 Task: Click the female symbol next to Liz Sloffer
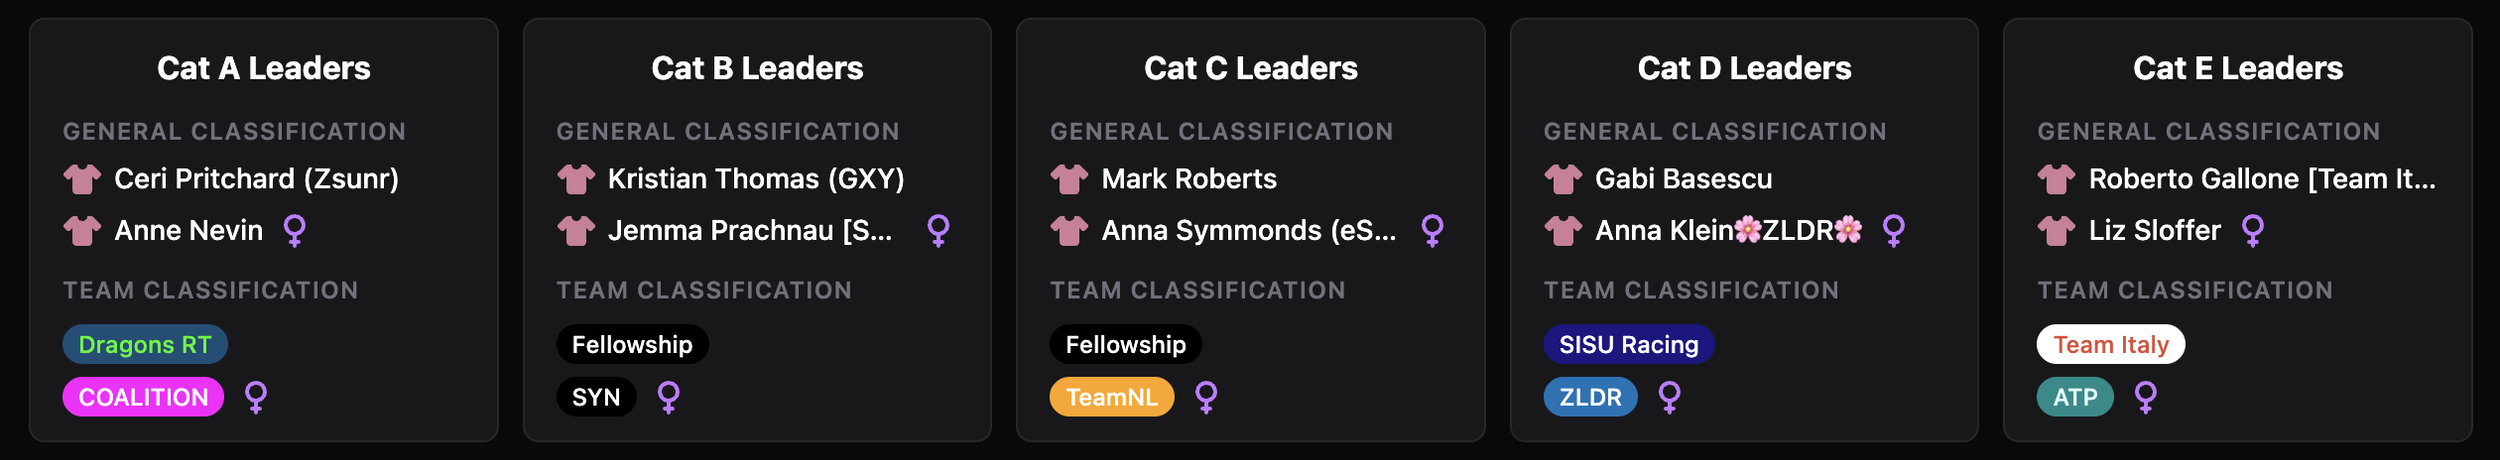click(x=2253, y=231)
